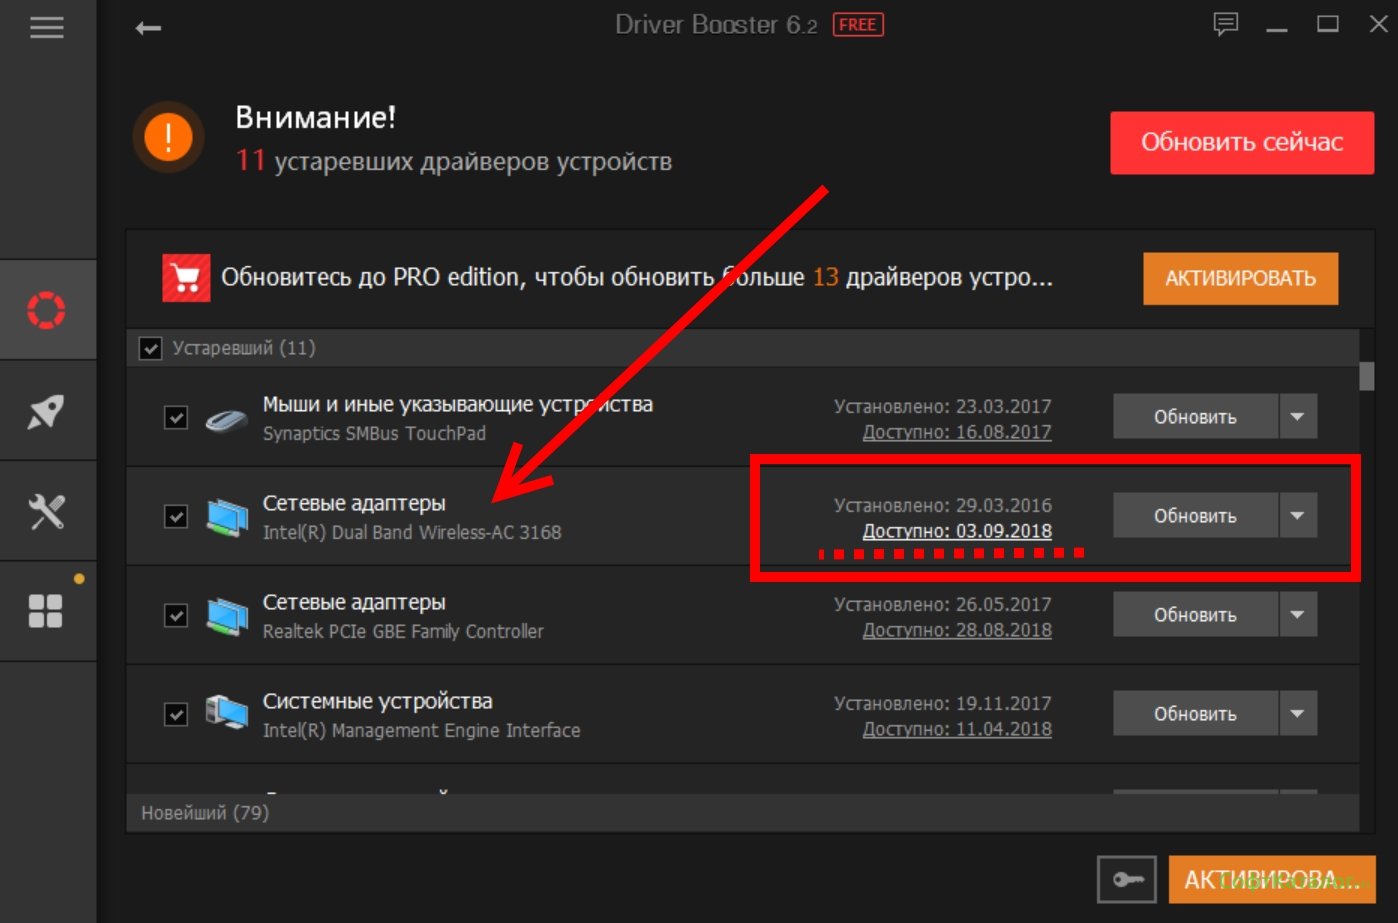Viewport: 1398px width, 923px height.
Task: Click Установлено: 29.03.2016 text
Action: coord(943,506)
